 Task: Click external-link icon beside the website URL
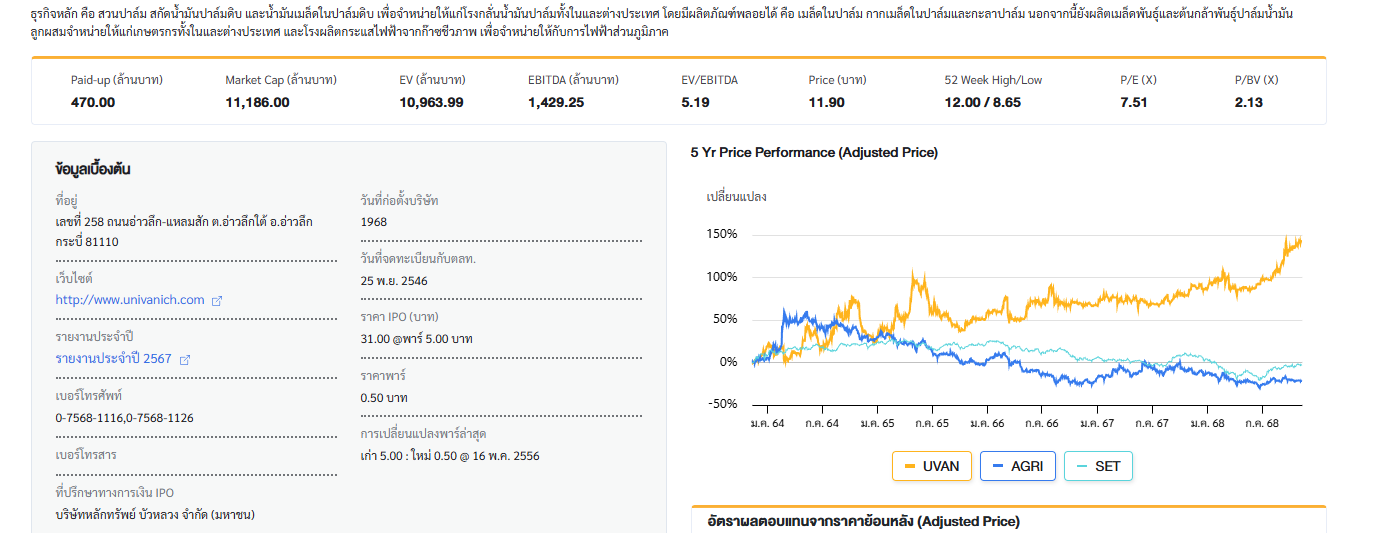(217, 300)
